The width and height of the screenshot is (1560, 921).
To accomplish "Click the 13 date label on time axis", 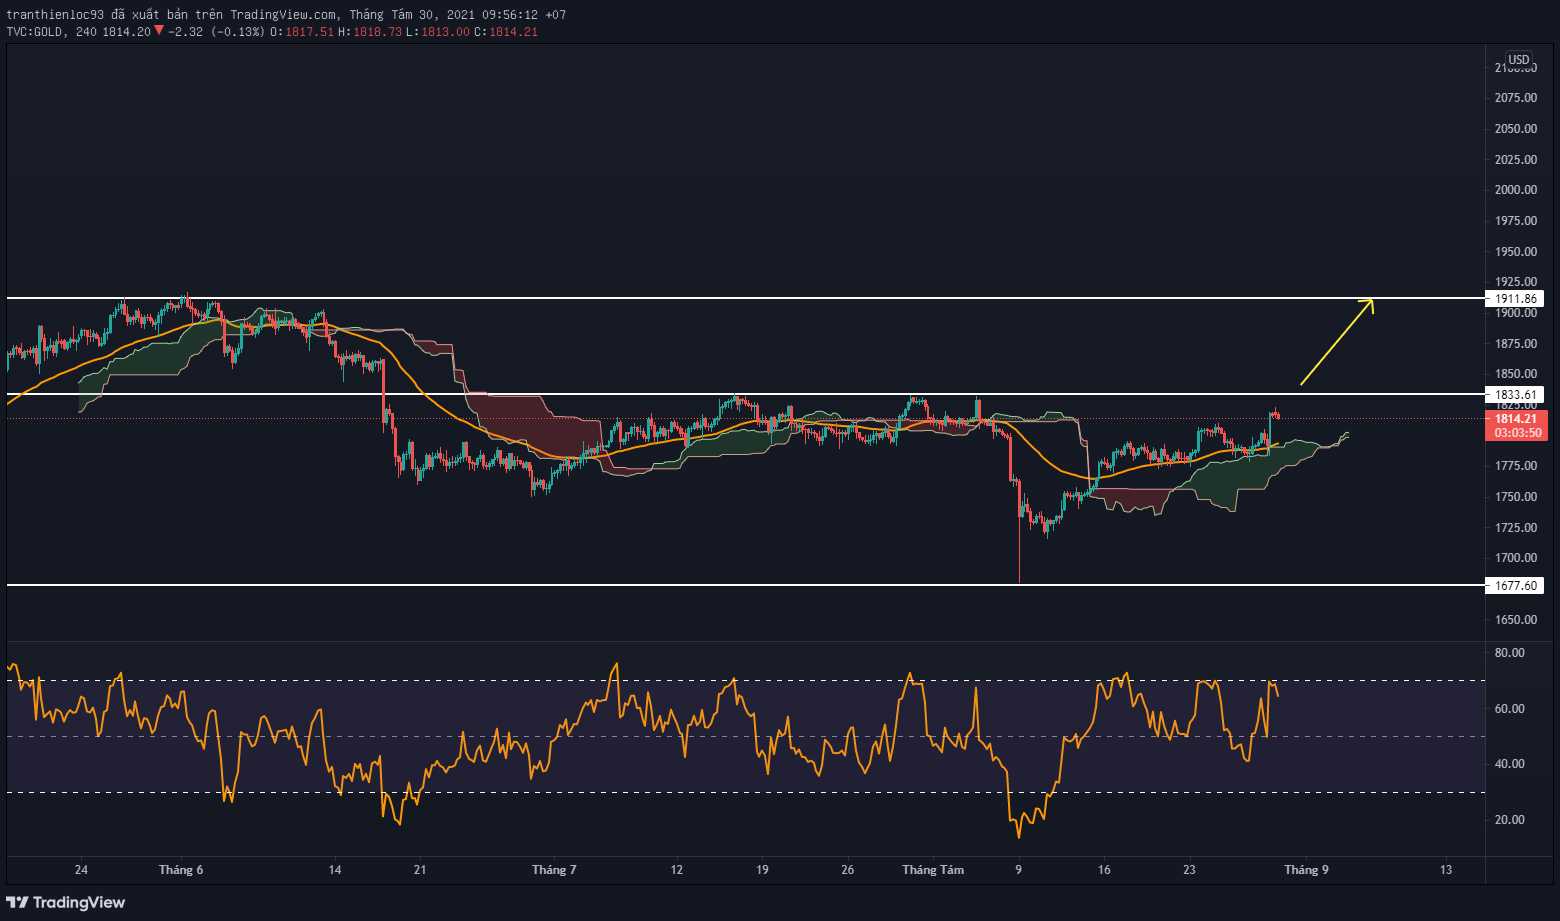I will [x=1446, y=870].
